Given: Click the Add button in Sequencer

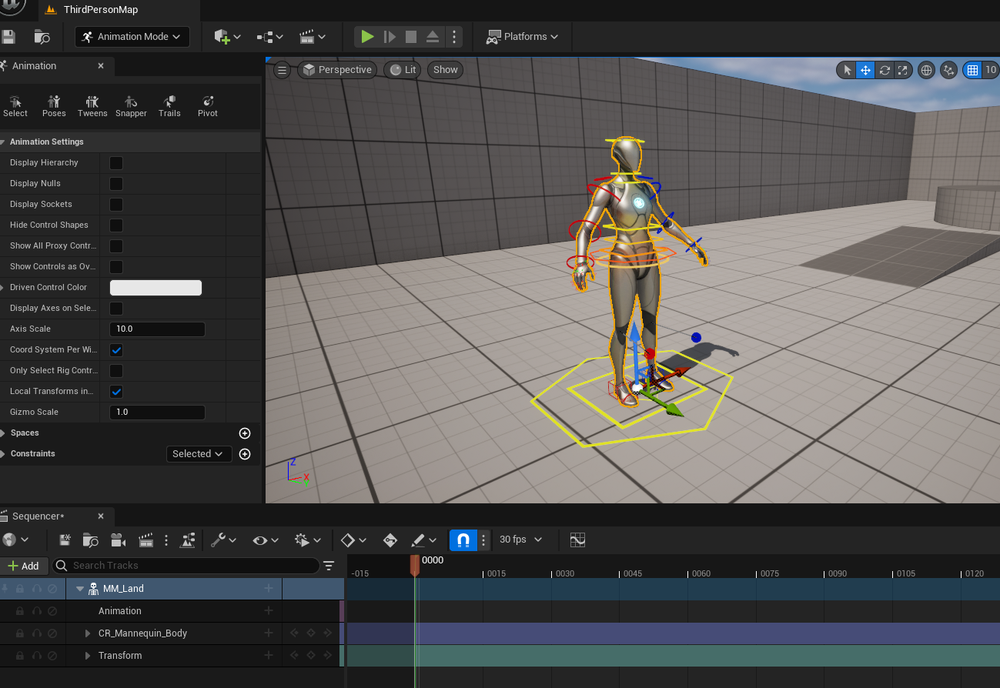Looking at the screenshot, I should (25, 565).
